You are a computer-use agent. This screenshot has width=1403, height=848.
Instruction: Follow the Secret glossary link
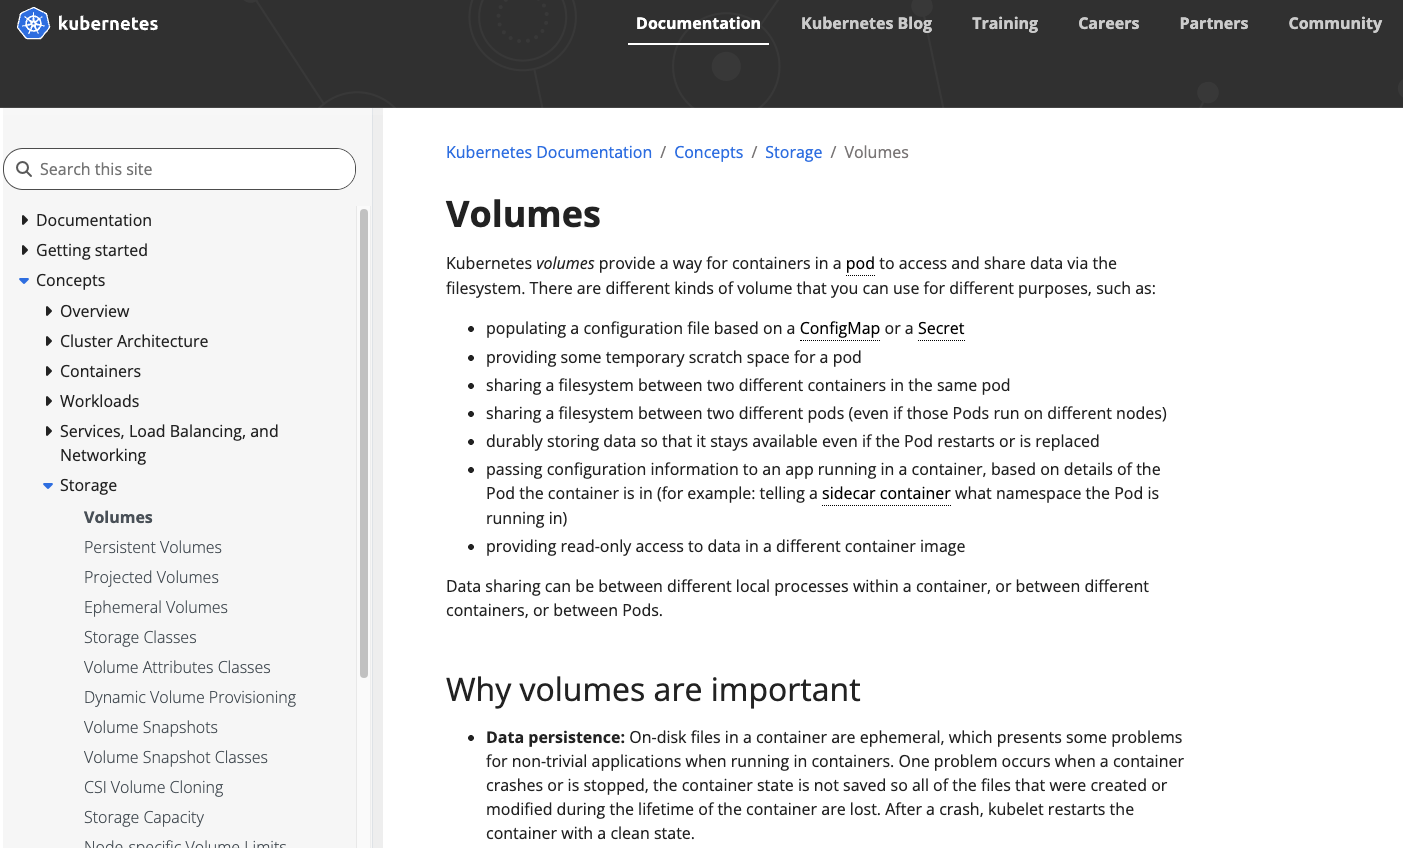pyautogui.click(x=941, y=328)
